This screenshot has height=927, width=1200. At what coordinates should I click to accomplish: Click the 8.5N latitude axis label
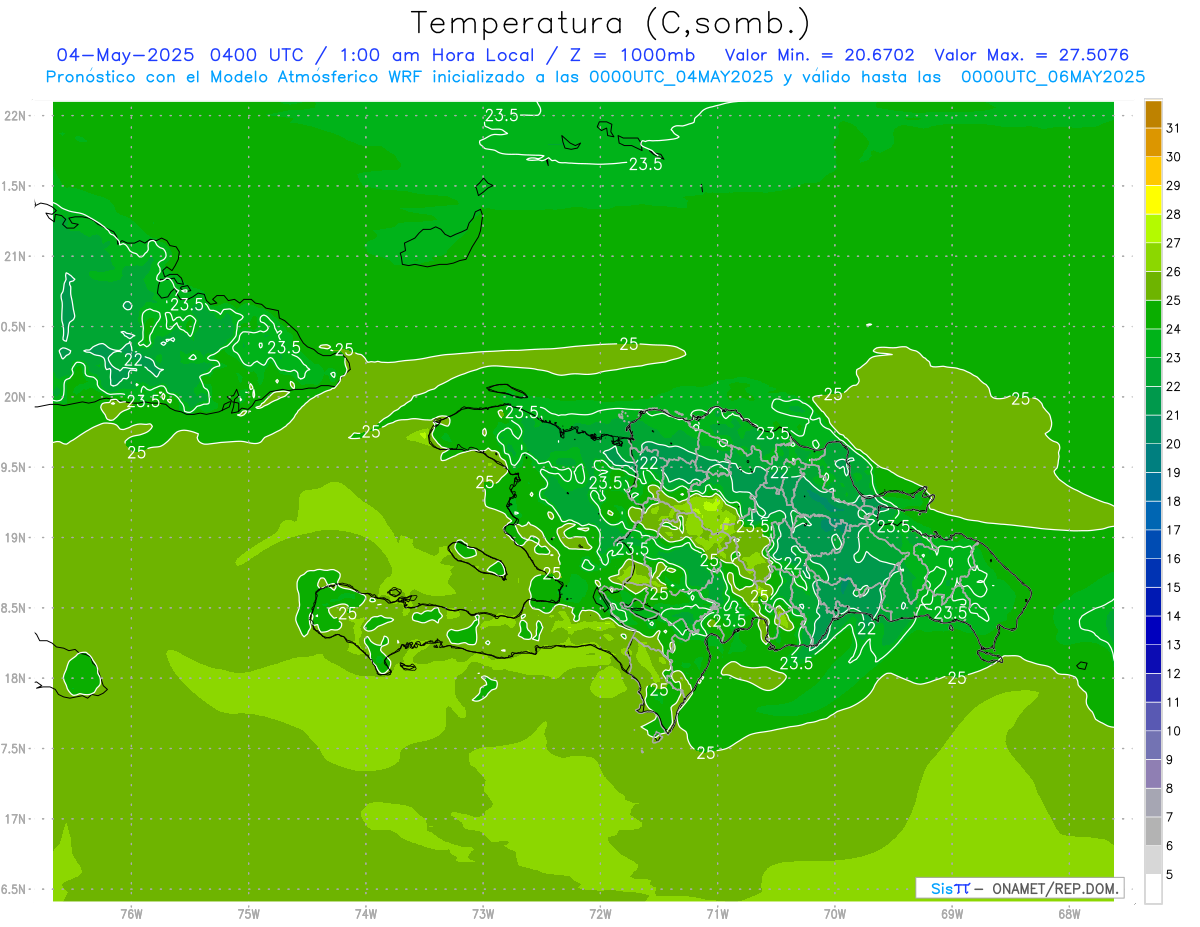(x=16, y=608)
